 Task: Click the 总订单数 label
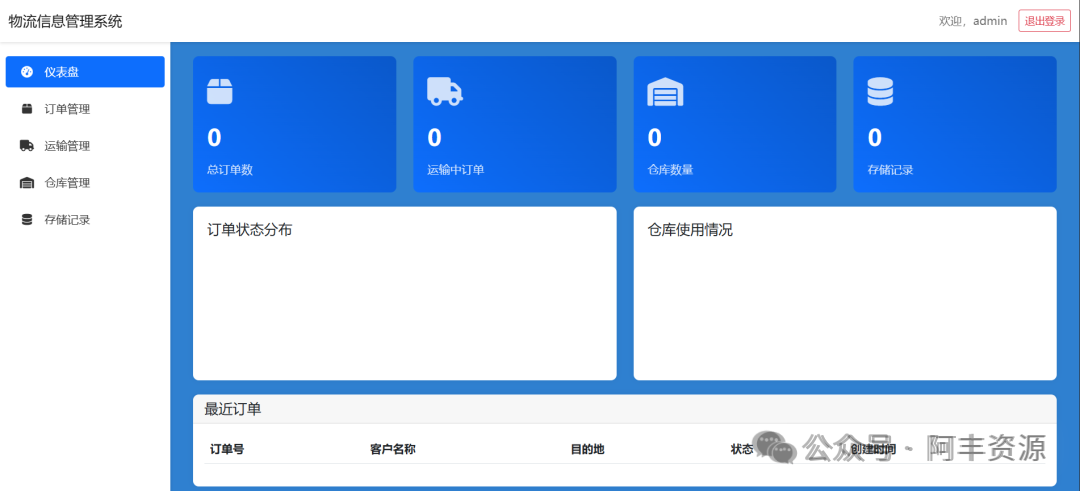pos(230,170)
